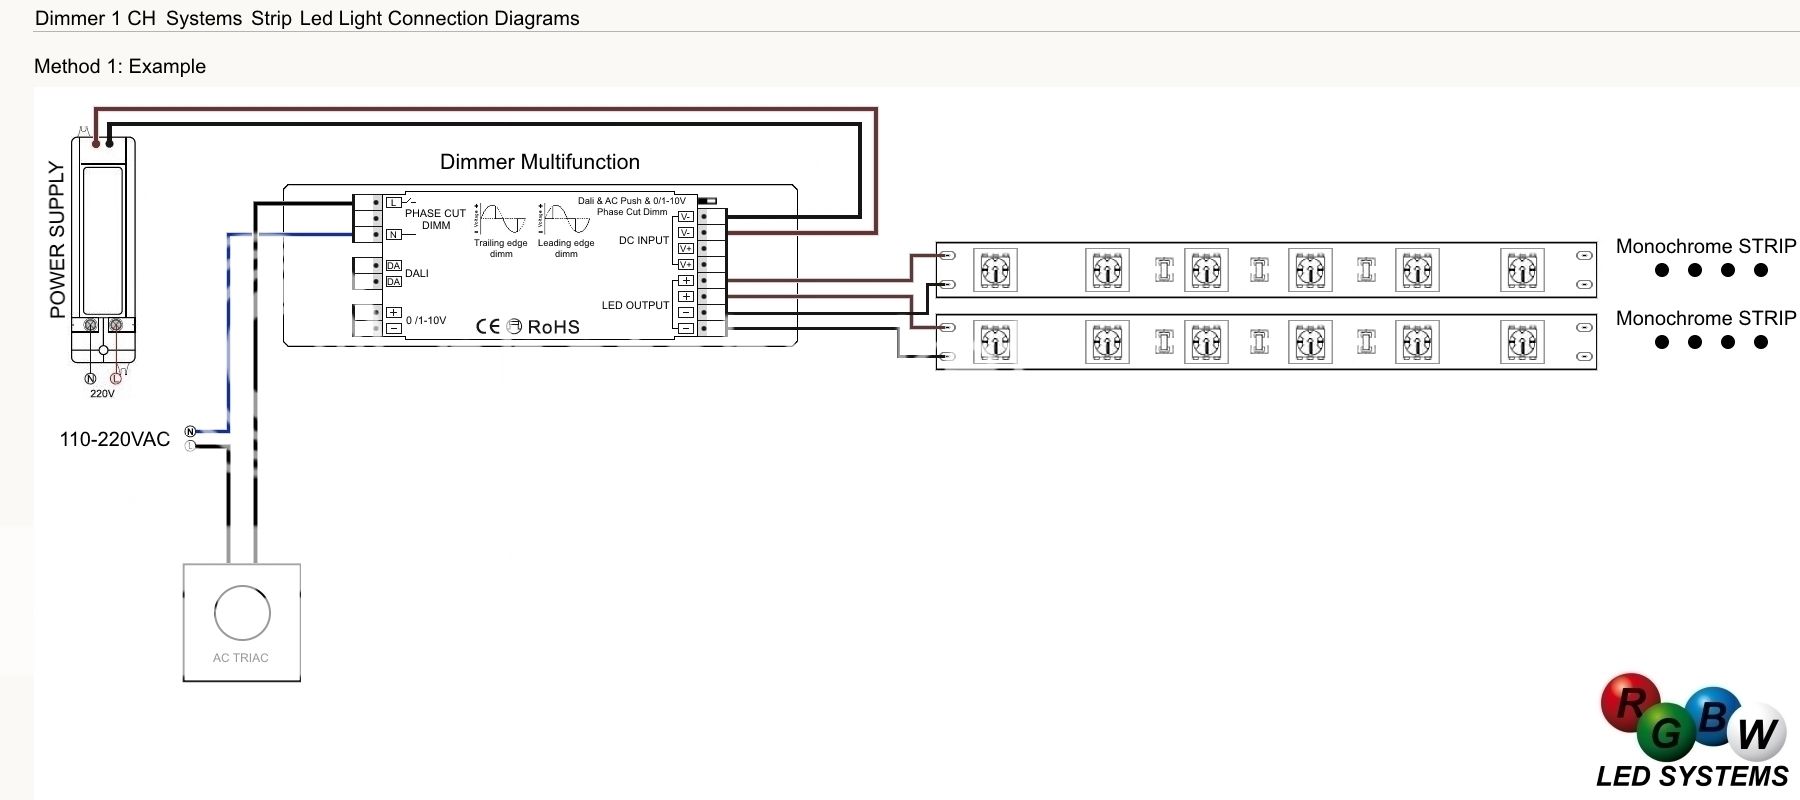Click the "Dimmer Multifunction" title
Viewport: 1800px width, 800px height.
[x=539, y=162]
